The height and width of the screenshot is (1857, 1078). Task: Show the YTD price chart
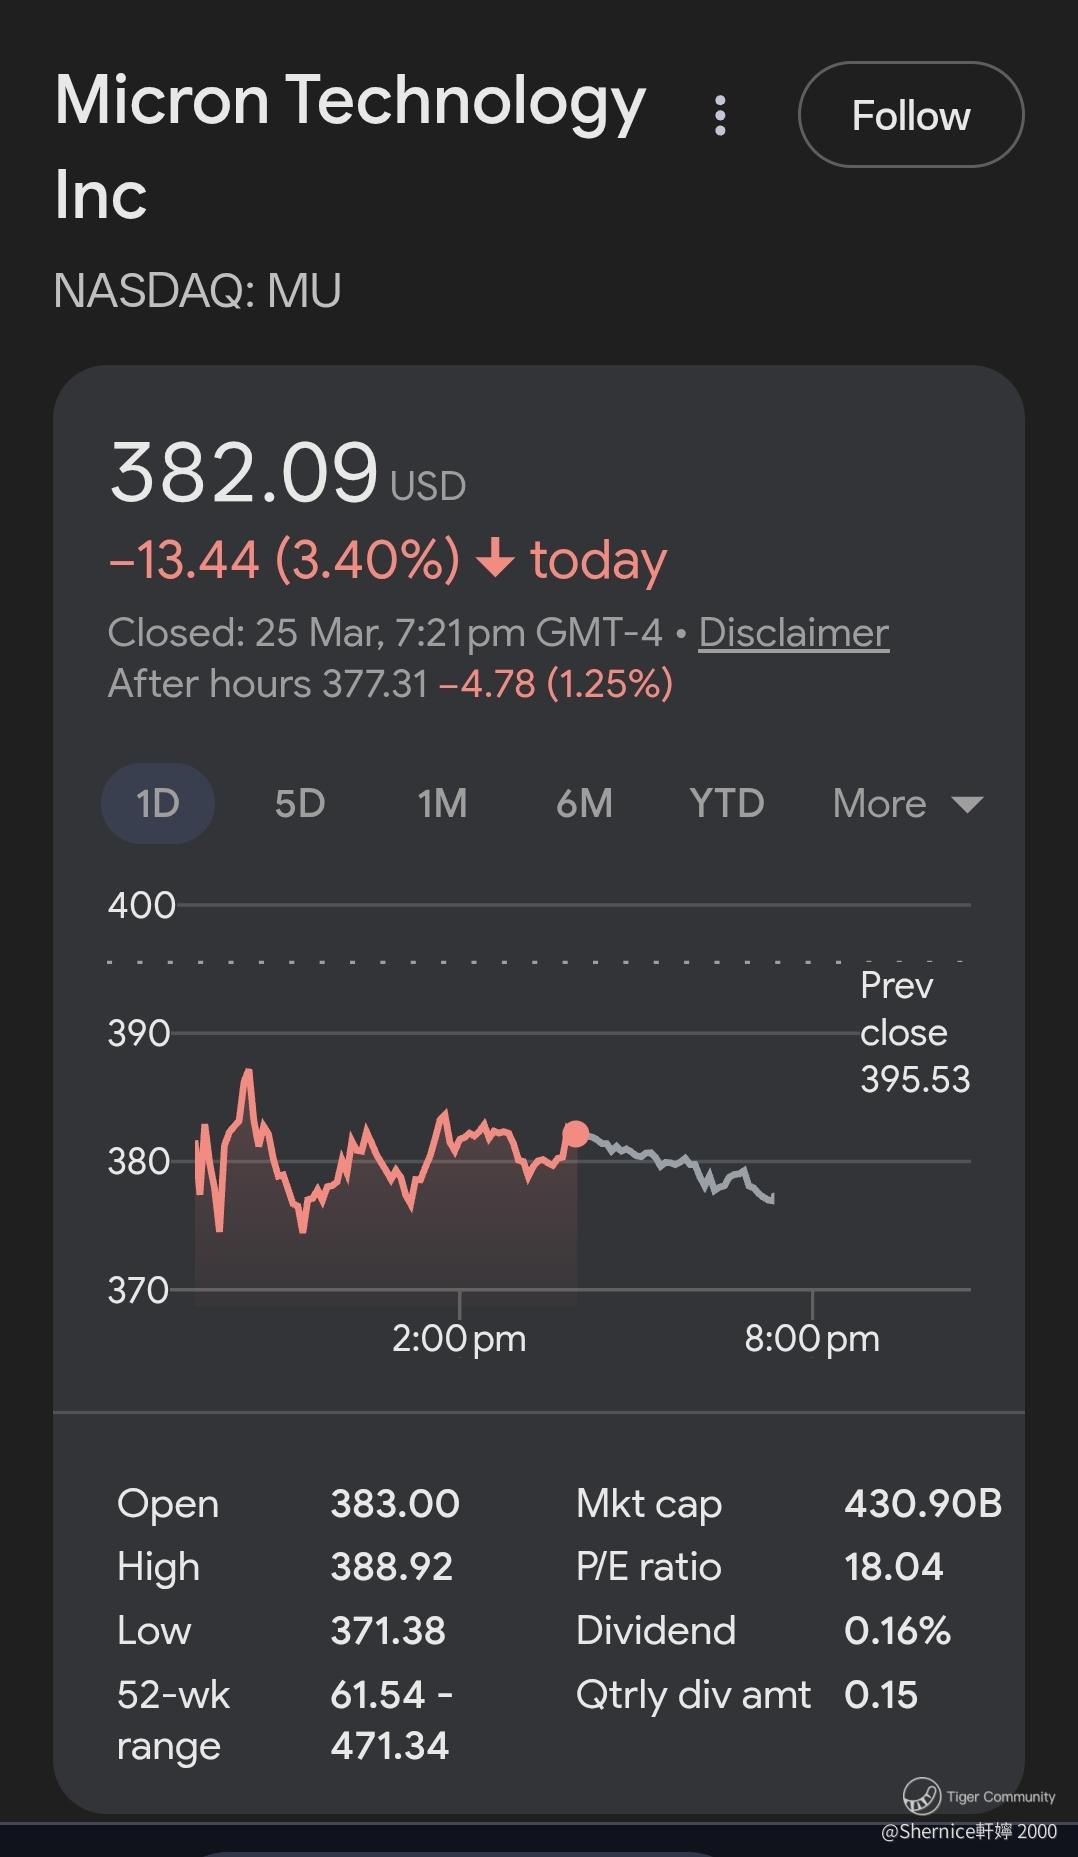click(x=727, y=803)
